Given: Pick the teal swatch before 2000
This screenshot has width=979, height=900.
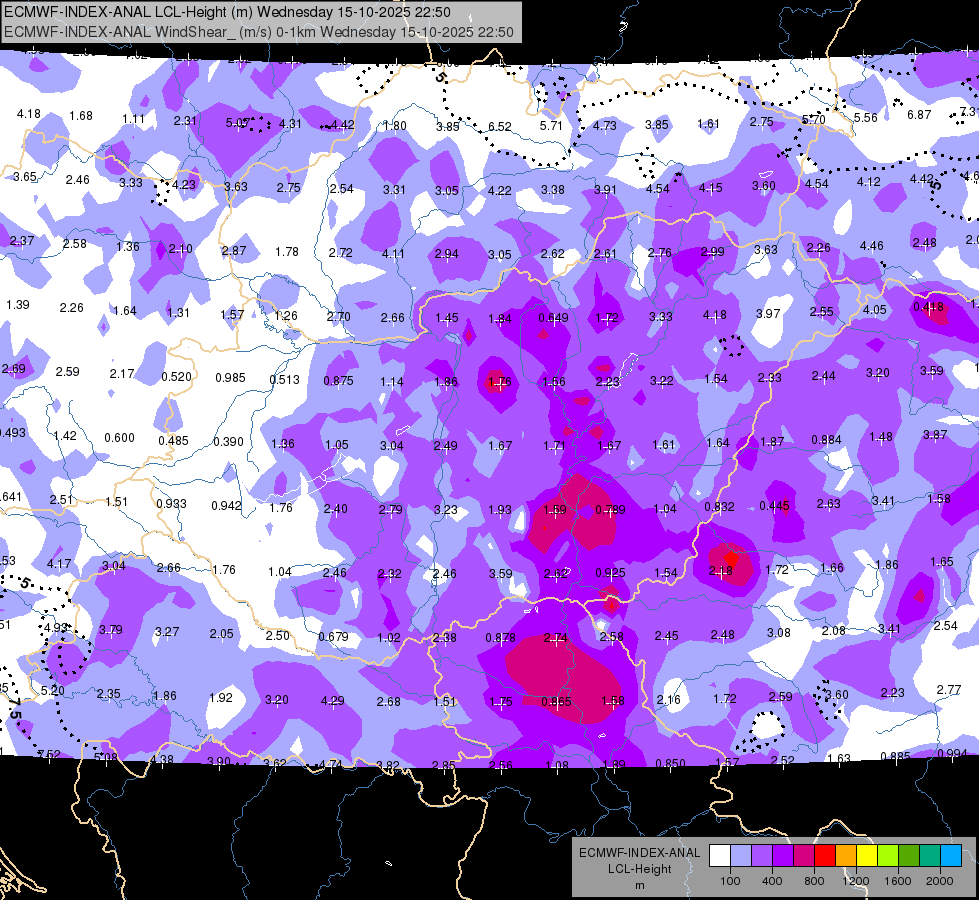Looking at the screenshot, I should [x=930, y=856].
